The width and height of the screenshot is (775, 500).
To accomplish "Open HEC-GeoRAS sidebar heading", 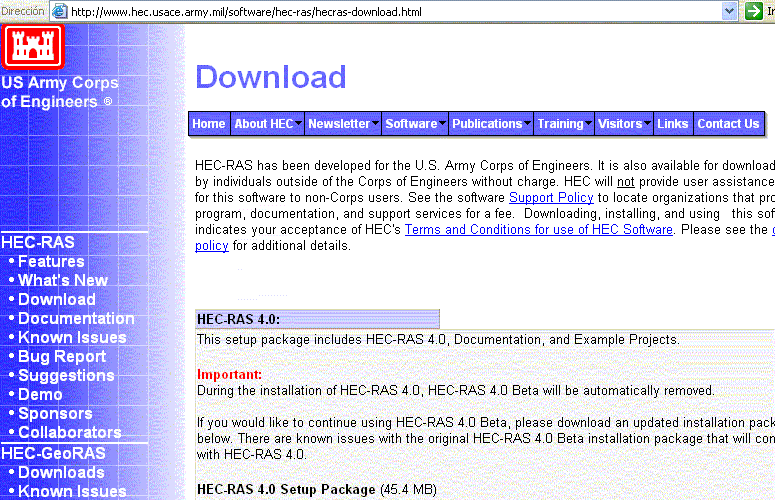I will [53, 453].
